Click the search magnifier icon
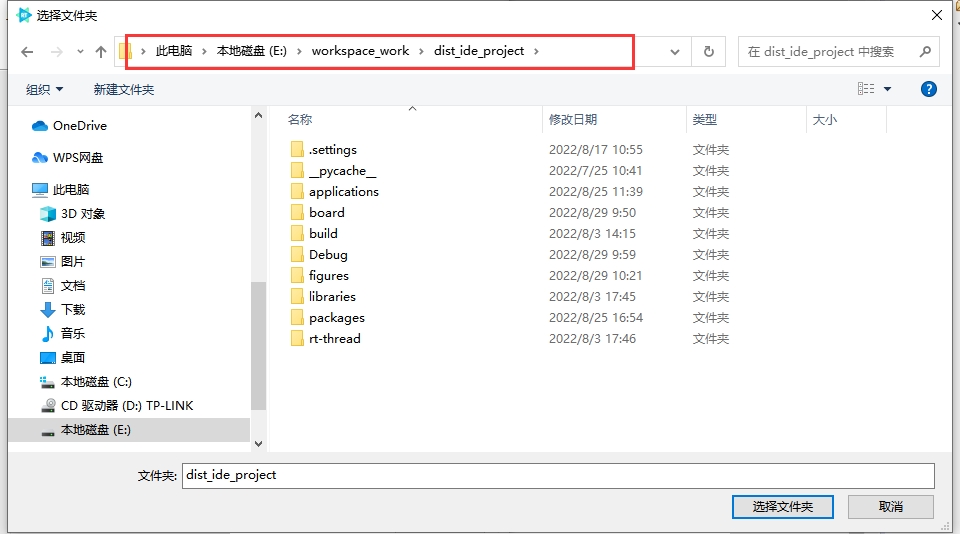960x534 pixels. tap(925, 51)
